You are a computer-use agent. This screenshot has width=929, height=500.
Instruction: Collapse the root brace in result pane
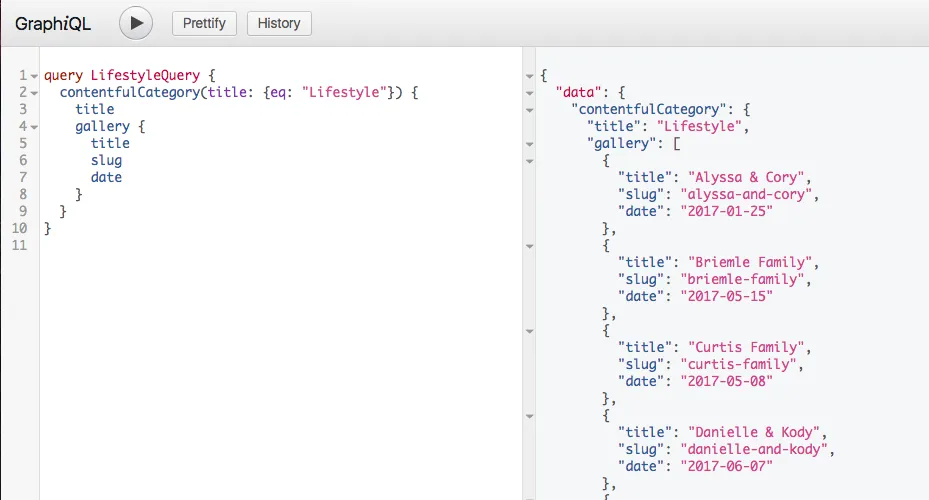(x=530, y=76)
